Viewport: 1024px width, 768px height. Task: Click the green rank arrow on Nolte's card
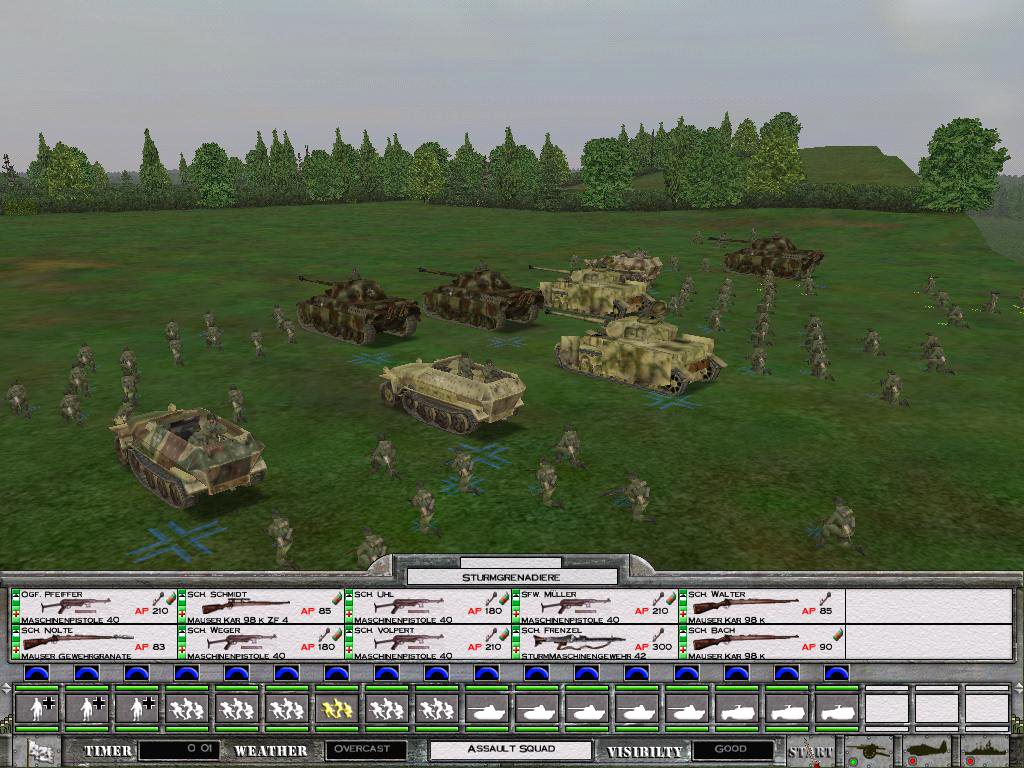16,633
